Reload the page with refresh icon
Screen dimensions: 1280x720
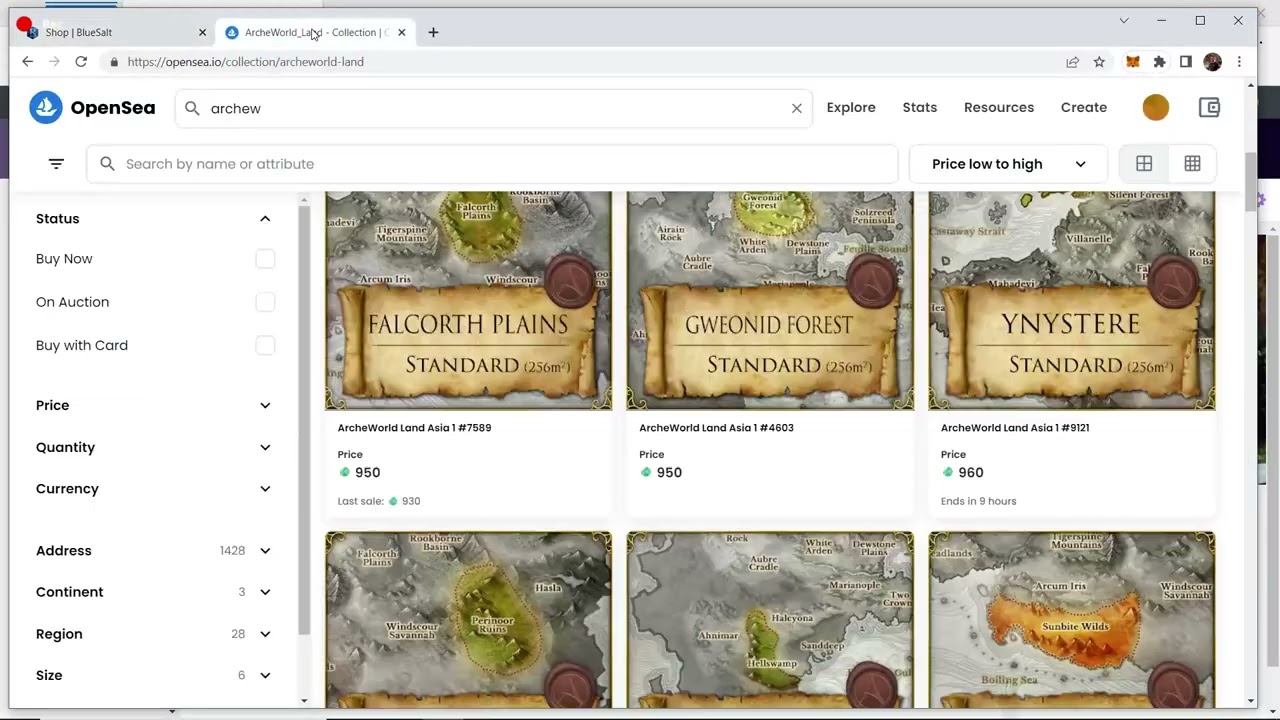click(81, 62)
